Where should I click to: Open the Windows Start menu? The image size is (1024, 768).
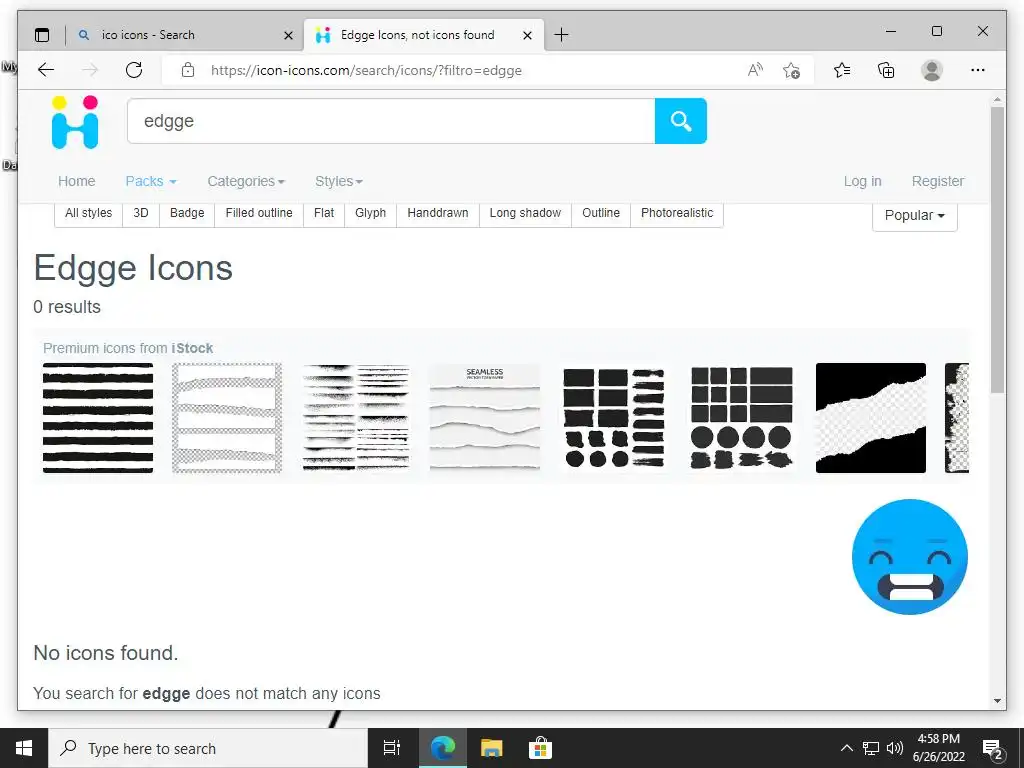(24, 748)
